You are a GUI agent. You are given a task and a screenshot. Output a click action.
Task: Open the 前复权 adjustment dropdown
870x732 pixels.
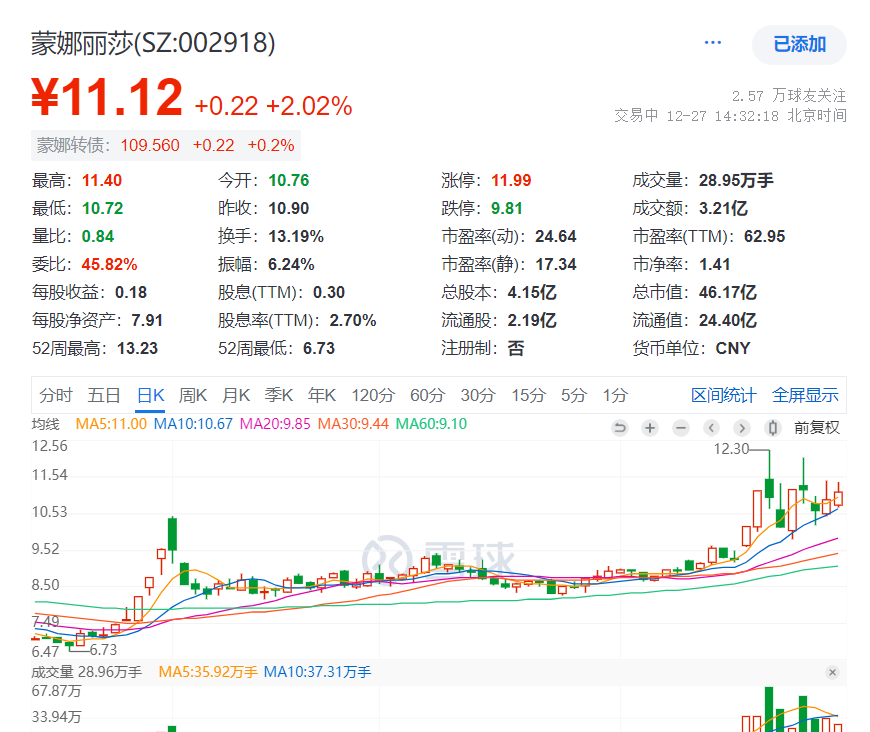coord(817,428)
